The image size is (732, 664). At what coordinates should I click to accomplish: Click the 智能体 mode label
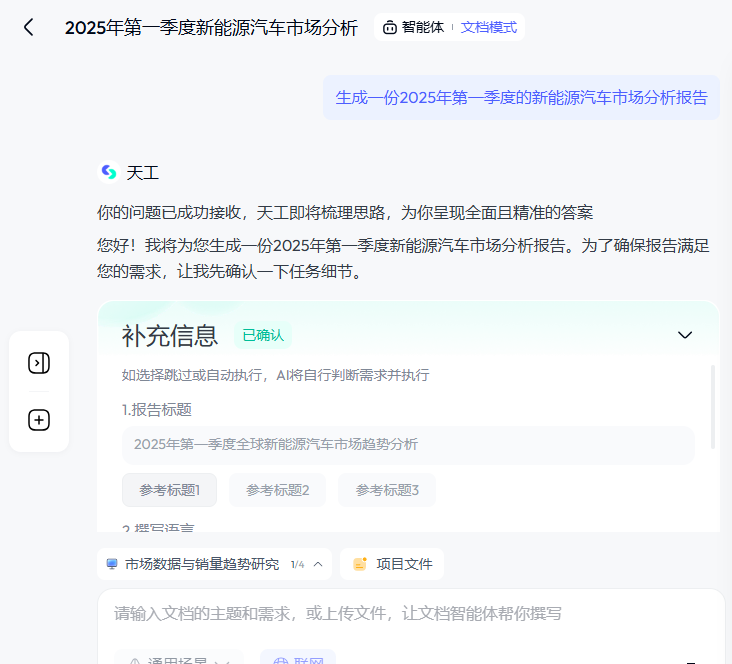click(x=422, y=28)
